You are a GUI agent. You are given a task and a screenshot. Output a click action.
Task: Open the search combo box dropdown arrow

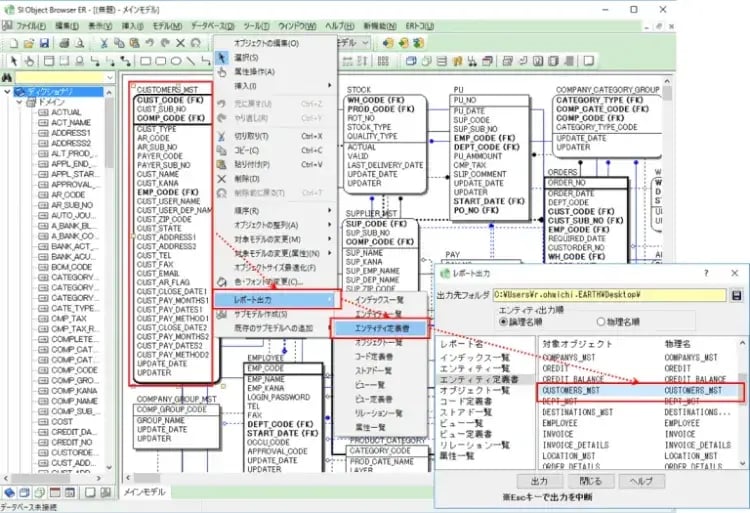click(110, 77)
